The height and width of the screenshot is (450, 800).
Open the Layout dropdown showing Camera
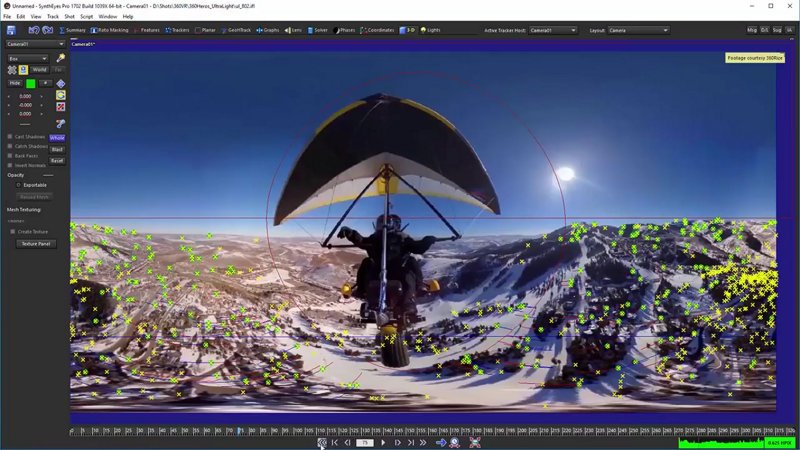638,30
